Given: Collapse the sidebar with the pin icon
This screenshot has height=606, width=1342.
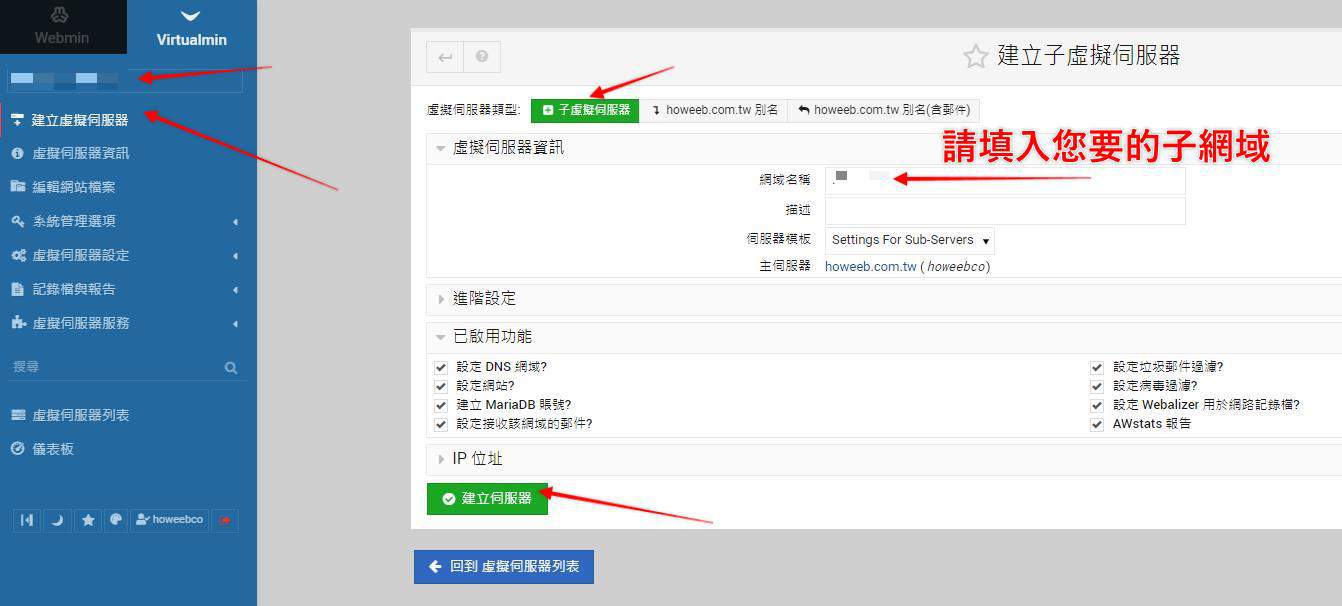Looking at the screenshot, I should (27, 520).
